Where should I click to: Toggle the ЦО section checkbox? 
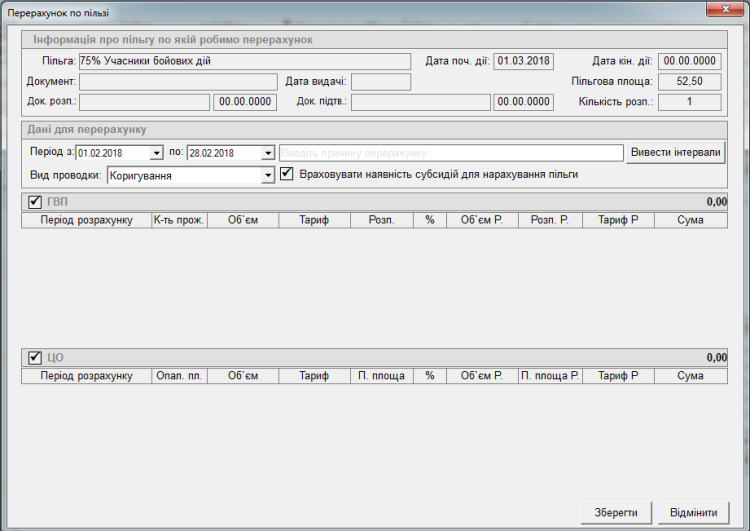[x=35, y=357]
